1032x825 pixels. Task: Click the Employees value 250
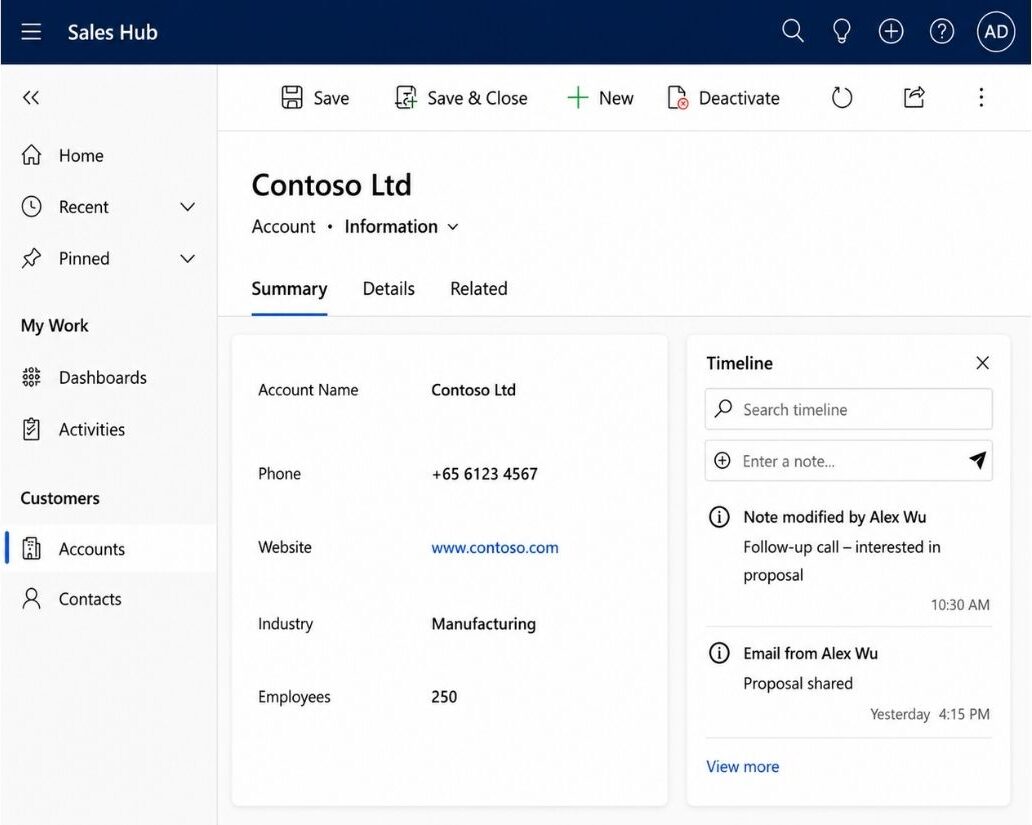444,697
